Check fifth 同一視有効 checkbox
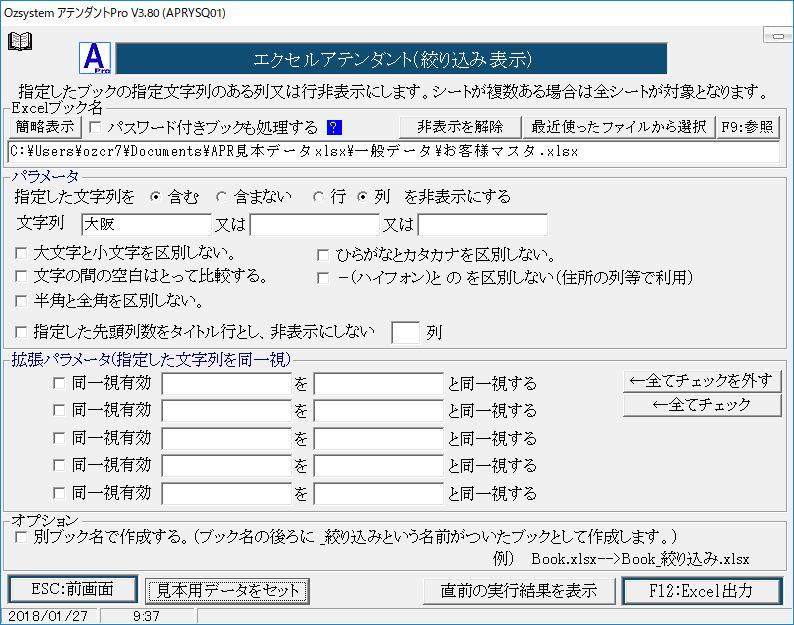 click(59, 493)
